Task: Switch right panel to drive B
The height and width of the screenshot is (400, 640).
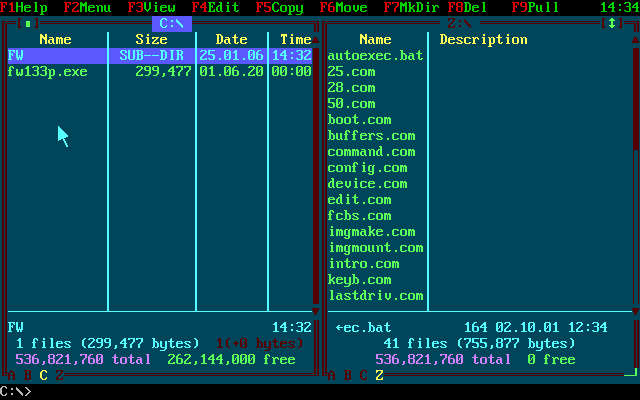Action: point(347,375)
